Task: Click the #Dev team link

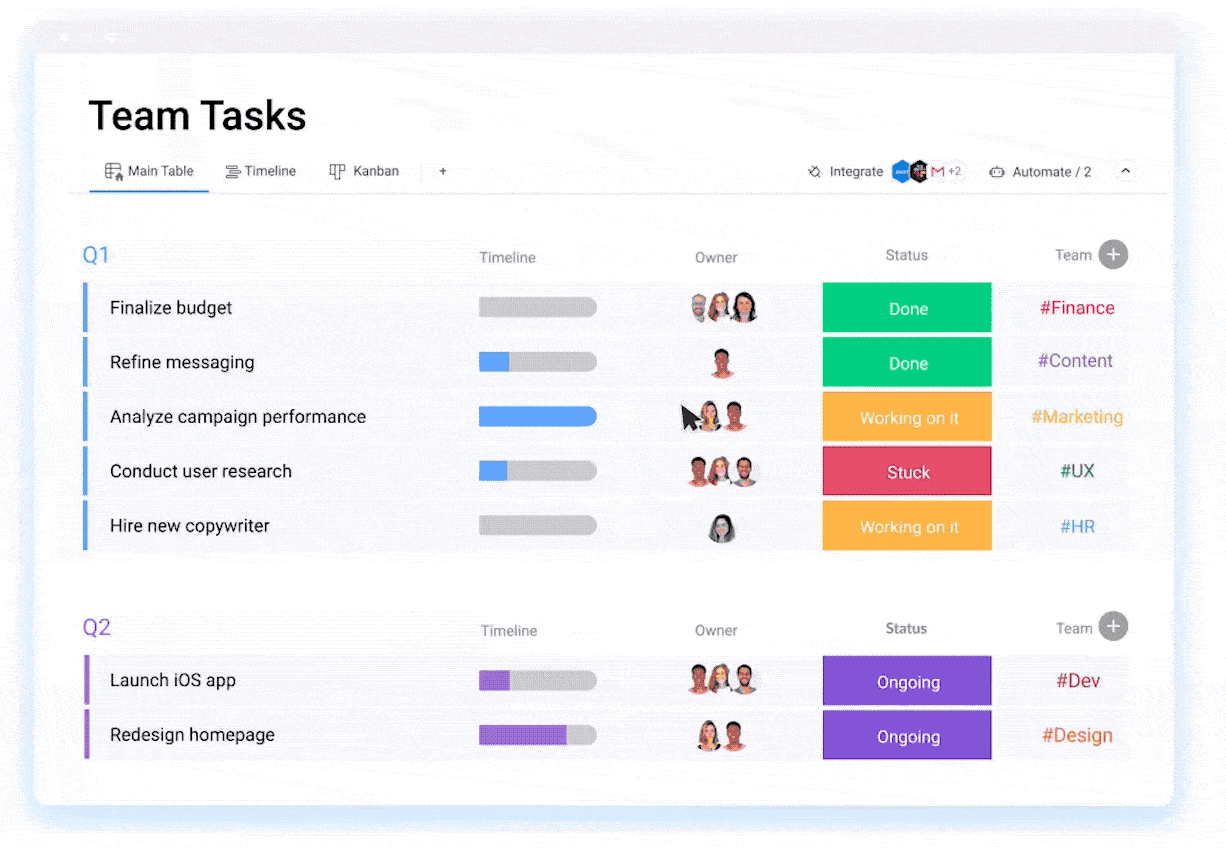Action: point(1077,681)
